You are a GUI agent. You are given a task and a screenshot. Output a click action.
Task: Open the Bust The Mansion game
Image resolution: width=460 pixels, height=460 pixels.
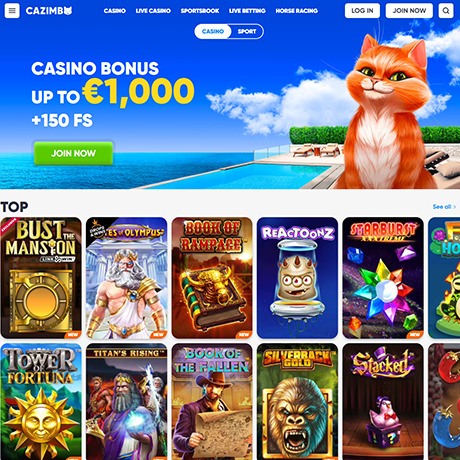click(41, 278)
